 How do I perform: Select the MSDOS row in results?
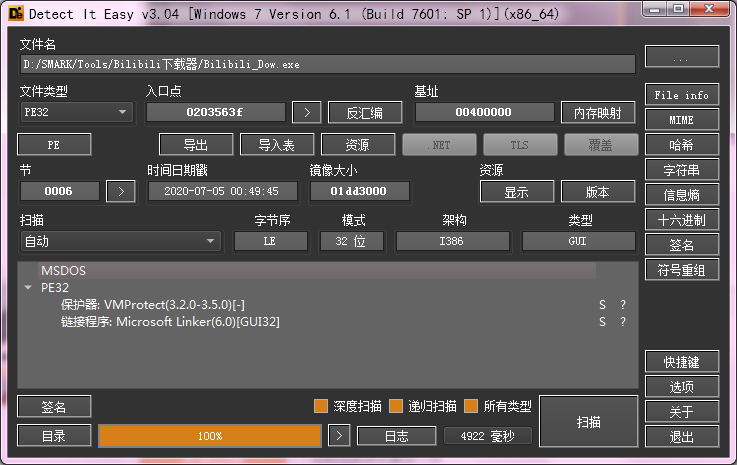pos(317,270)
